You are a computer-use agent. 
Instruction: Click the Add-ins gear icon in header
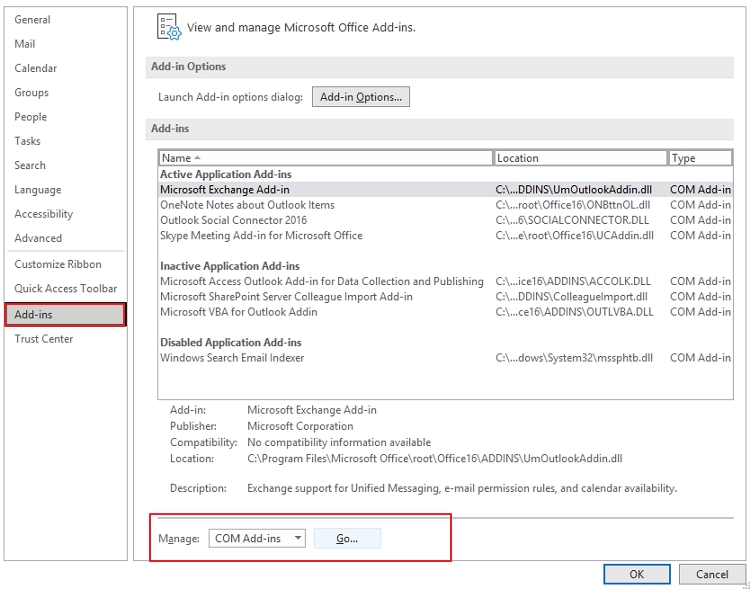tap(169, 28)
